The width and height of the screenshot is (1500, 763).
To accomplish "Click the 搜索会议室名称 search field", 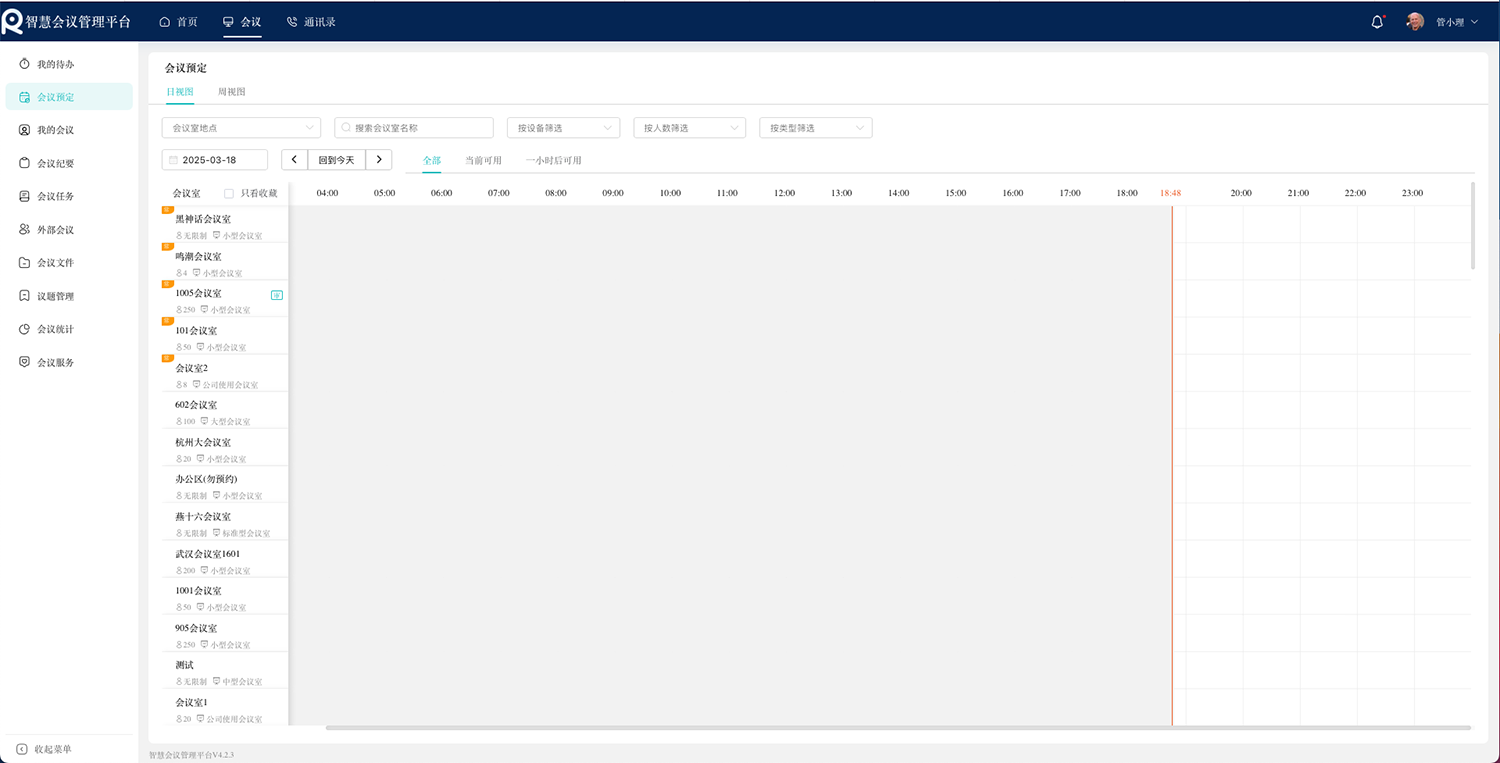I will pos(414,128).
